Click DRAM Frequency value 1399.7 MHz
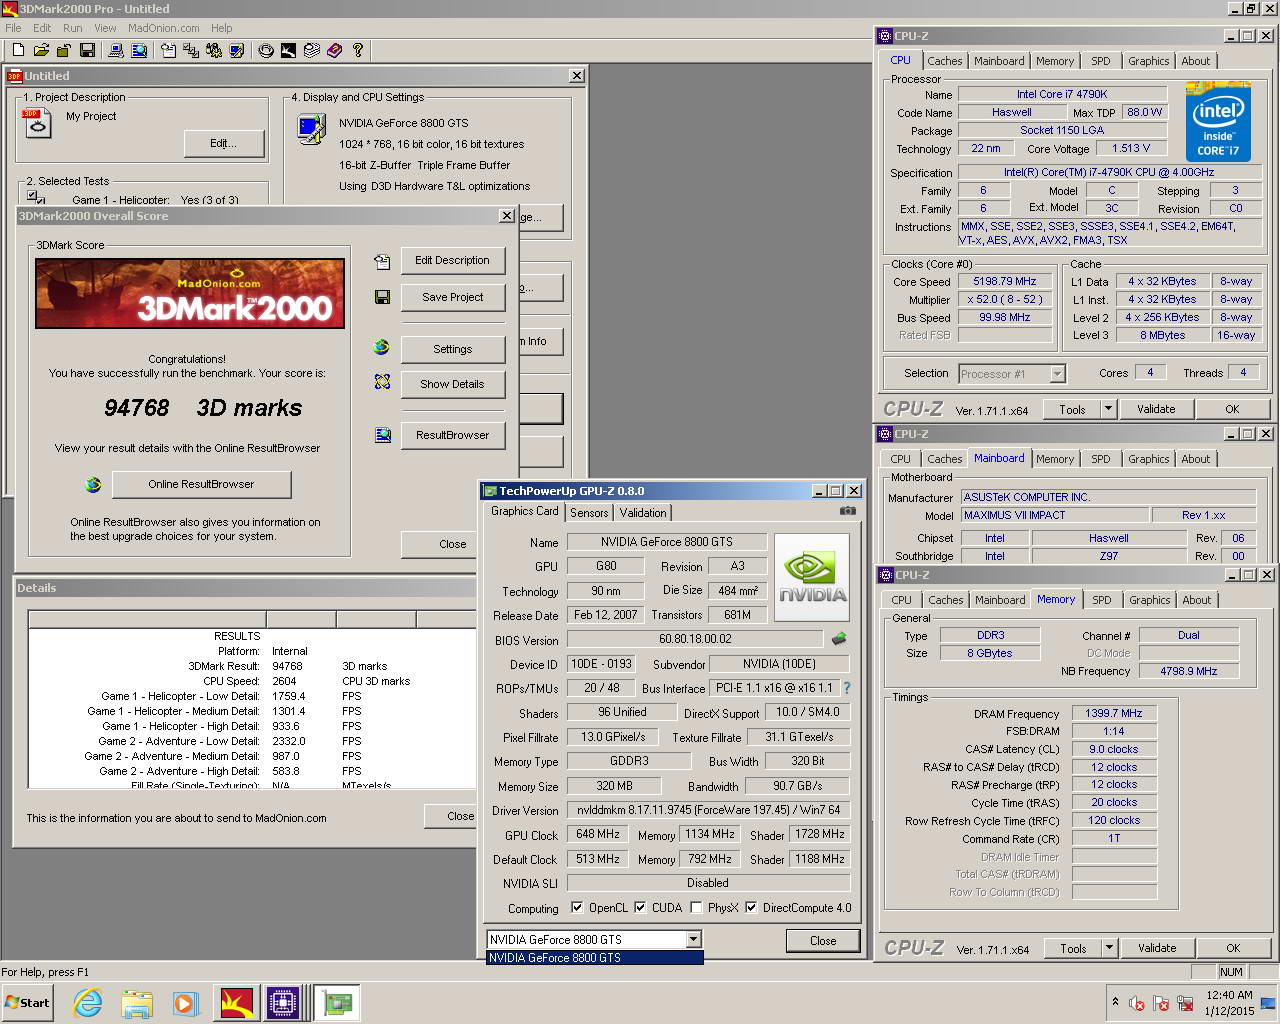Viewport: 1280px width, 1024px height. (1114, 714)
